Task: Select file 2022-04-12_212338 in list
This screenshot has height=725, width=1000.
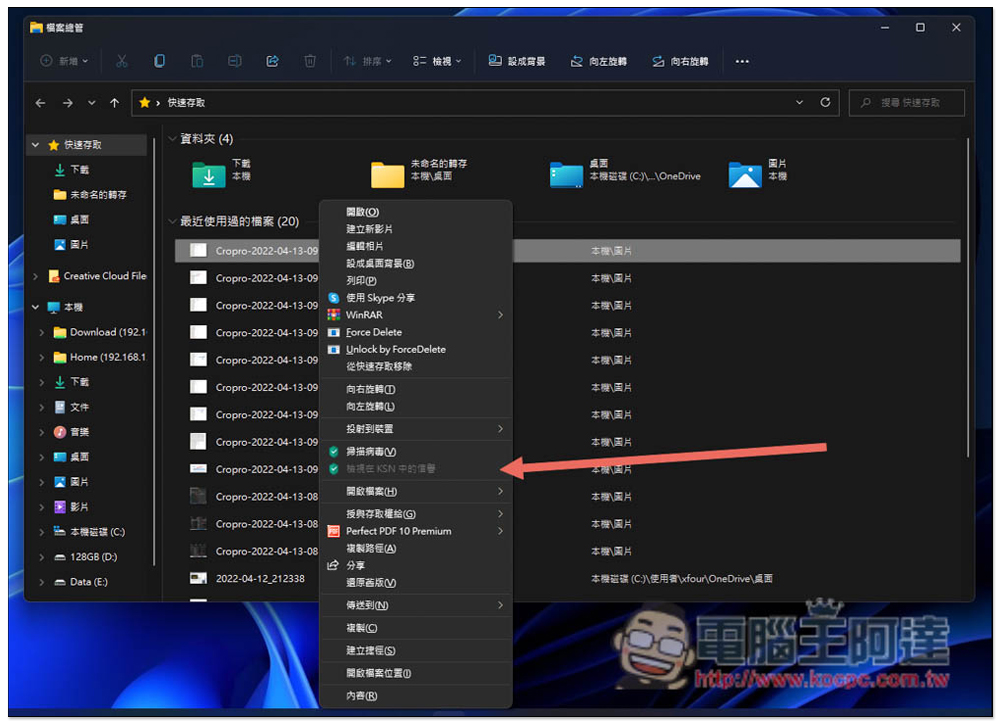Action: [260, 578]
